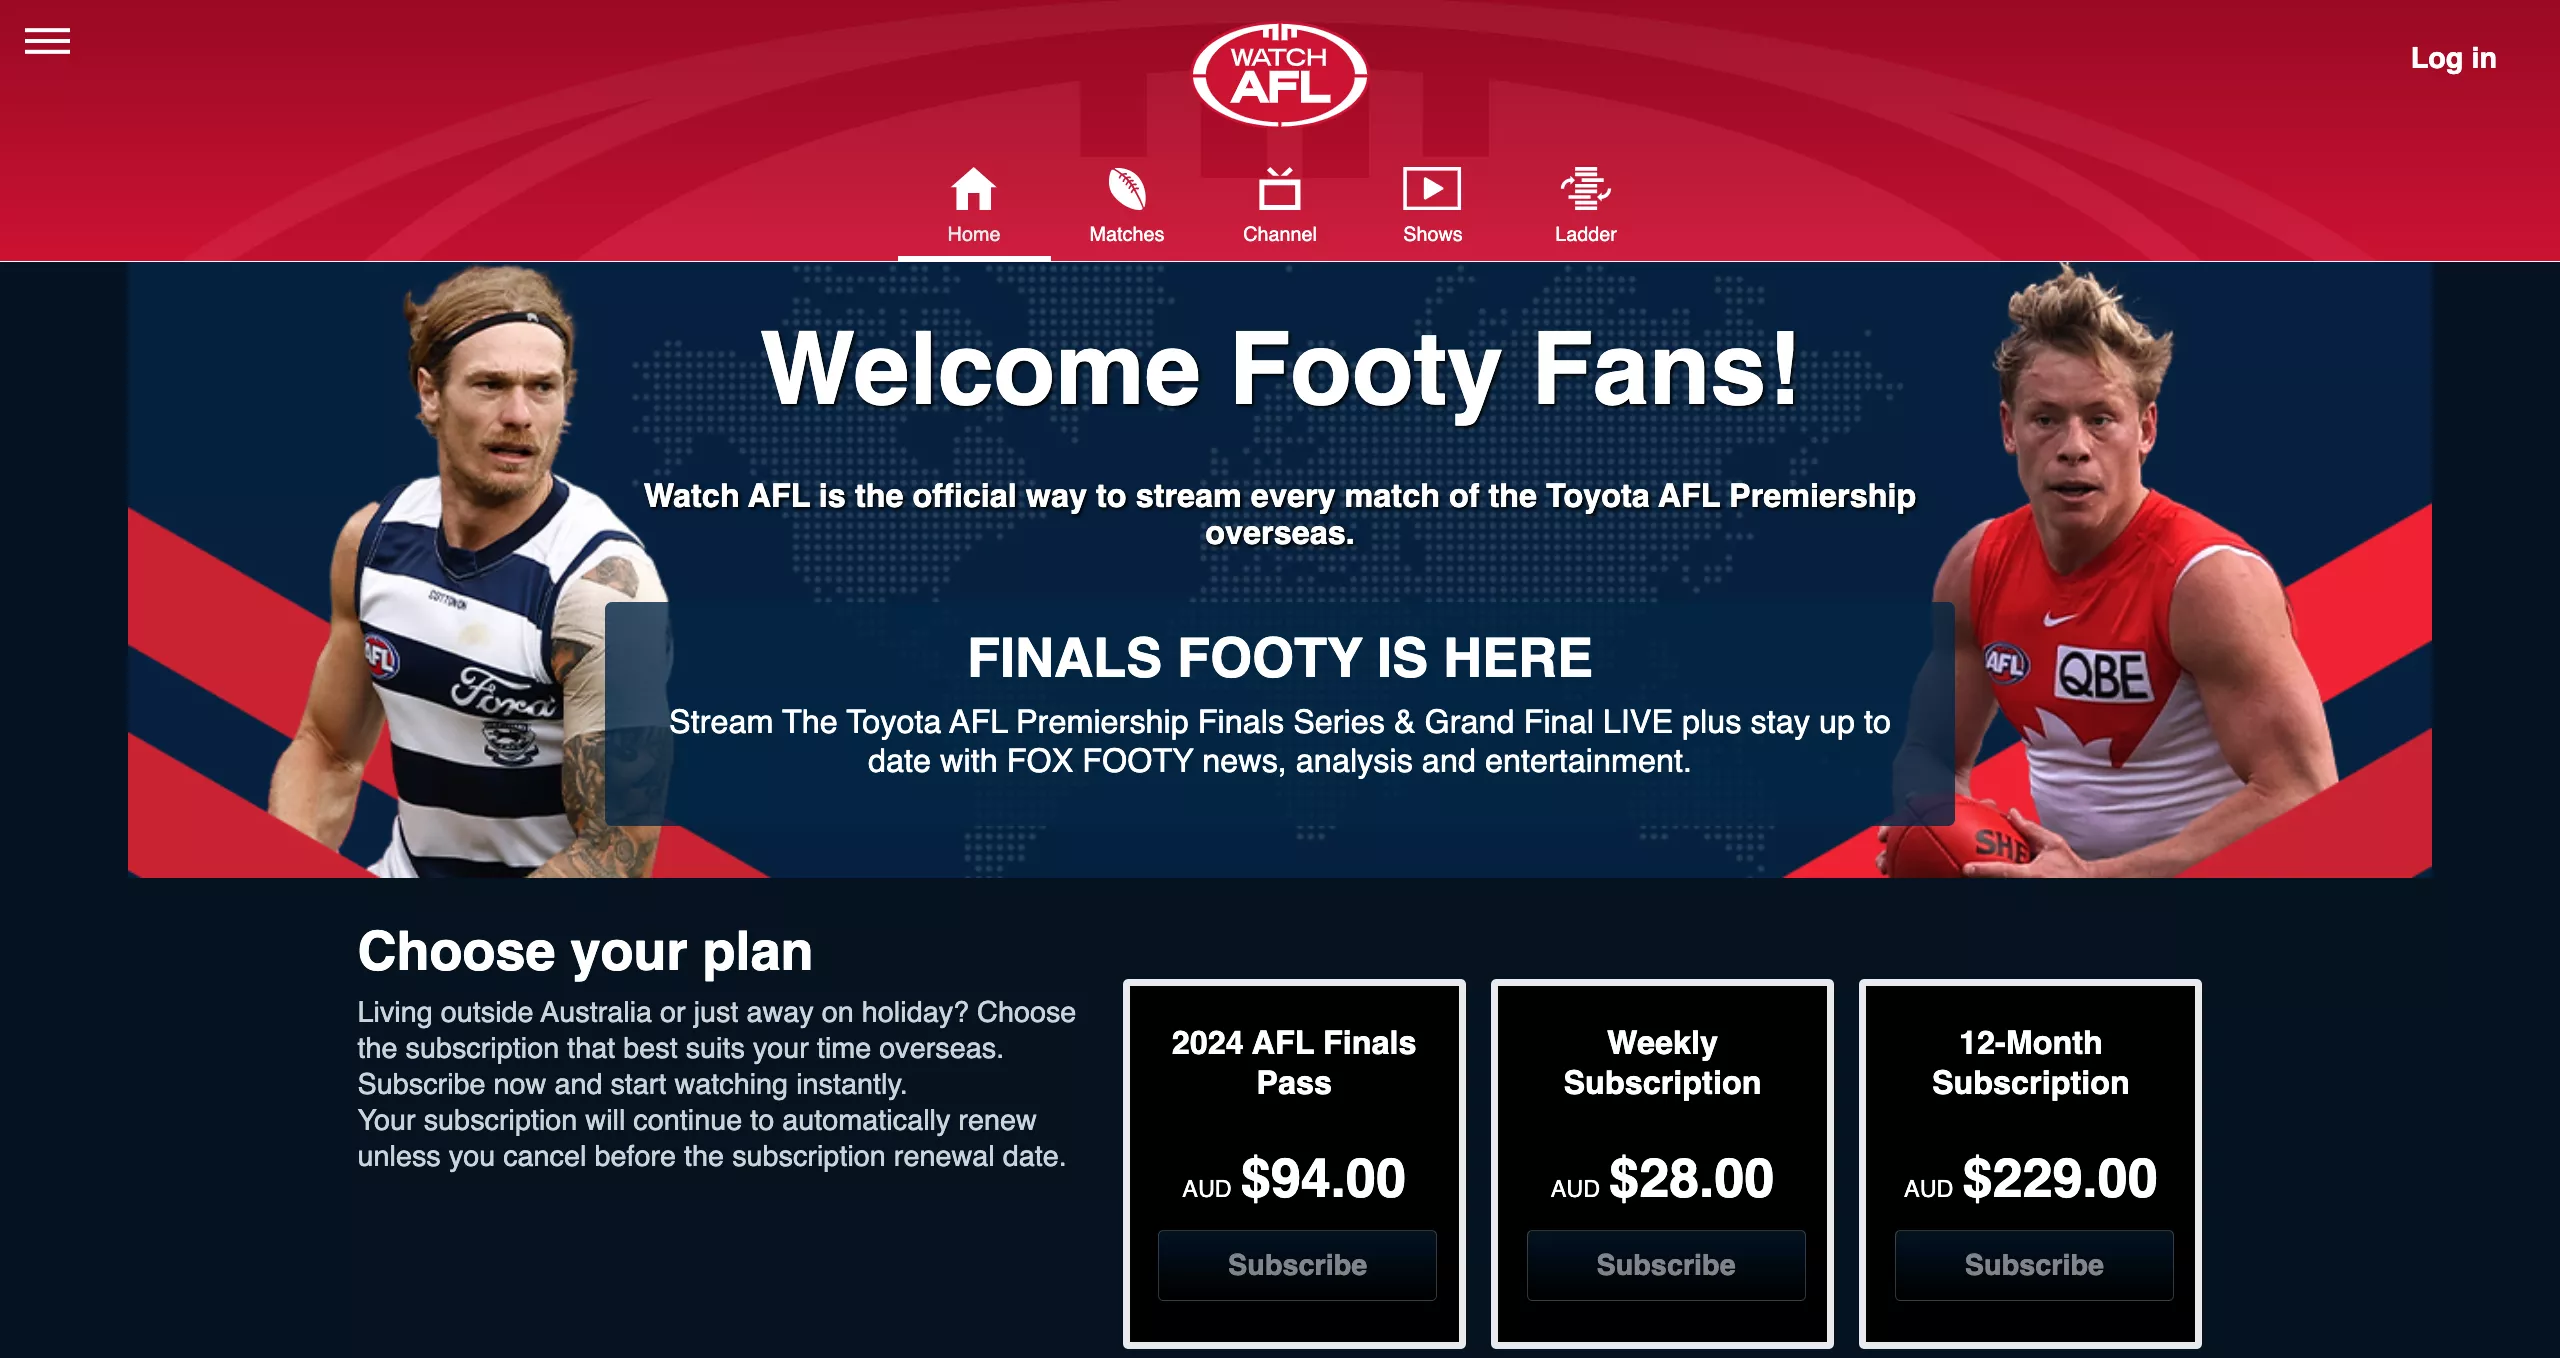Open the Matches tab label
The width and height of the screenshot is (2560, 1358).
click(1126, 234)
